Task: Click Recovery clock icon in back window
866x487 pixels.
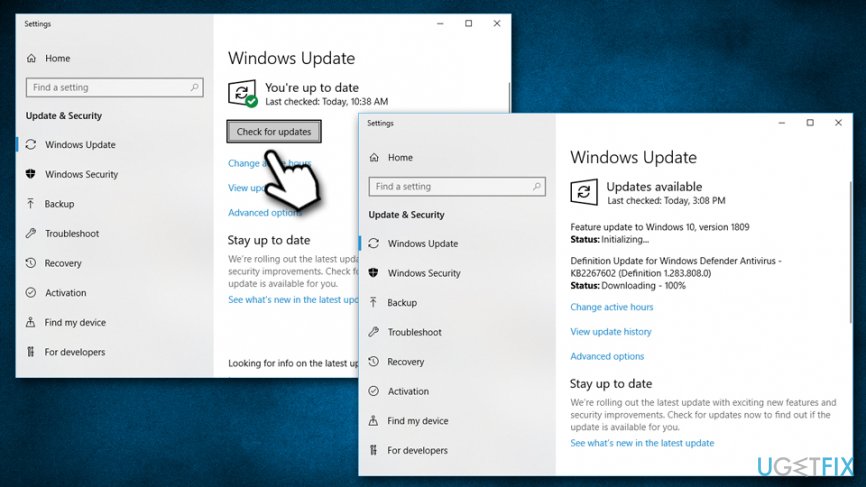Action: click(x=31, y=263)
